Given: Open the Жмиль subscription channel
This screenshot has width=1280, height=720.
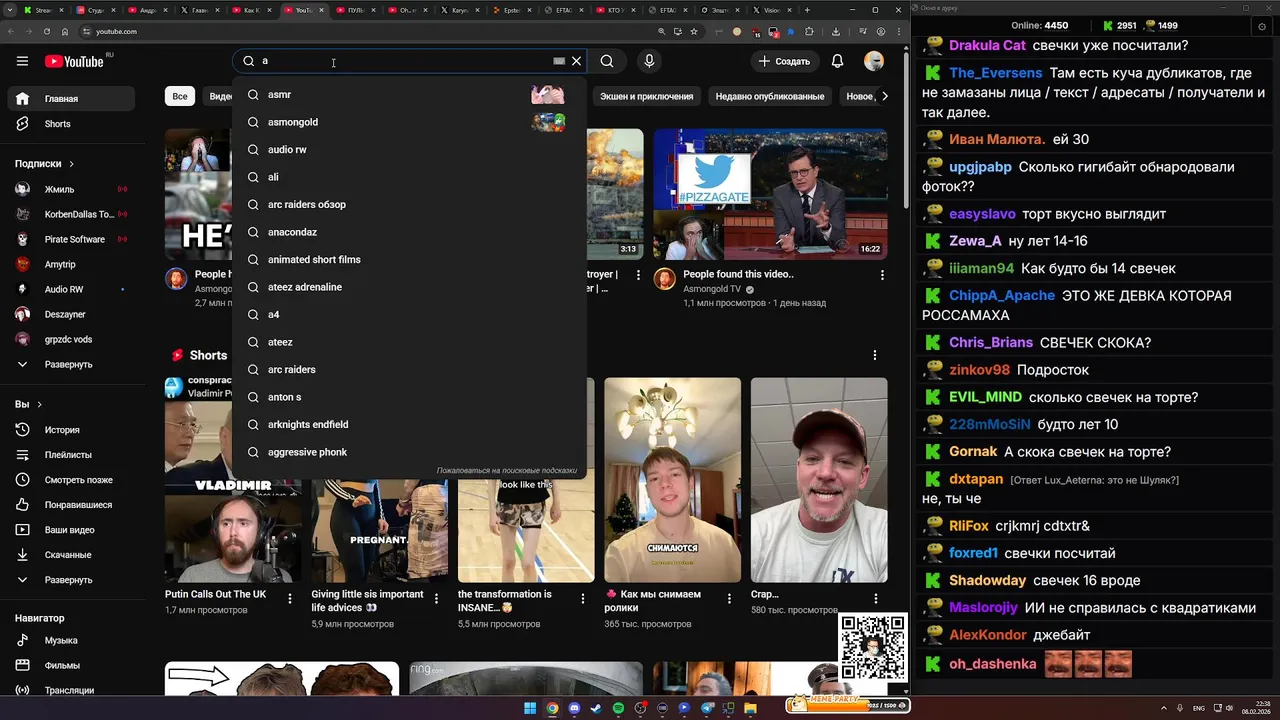Looking at the screenshot, I should (x=70, y=189).
